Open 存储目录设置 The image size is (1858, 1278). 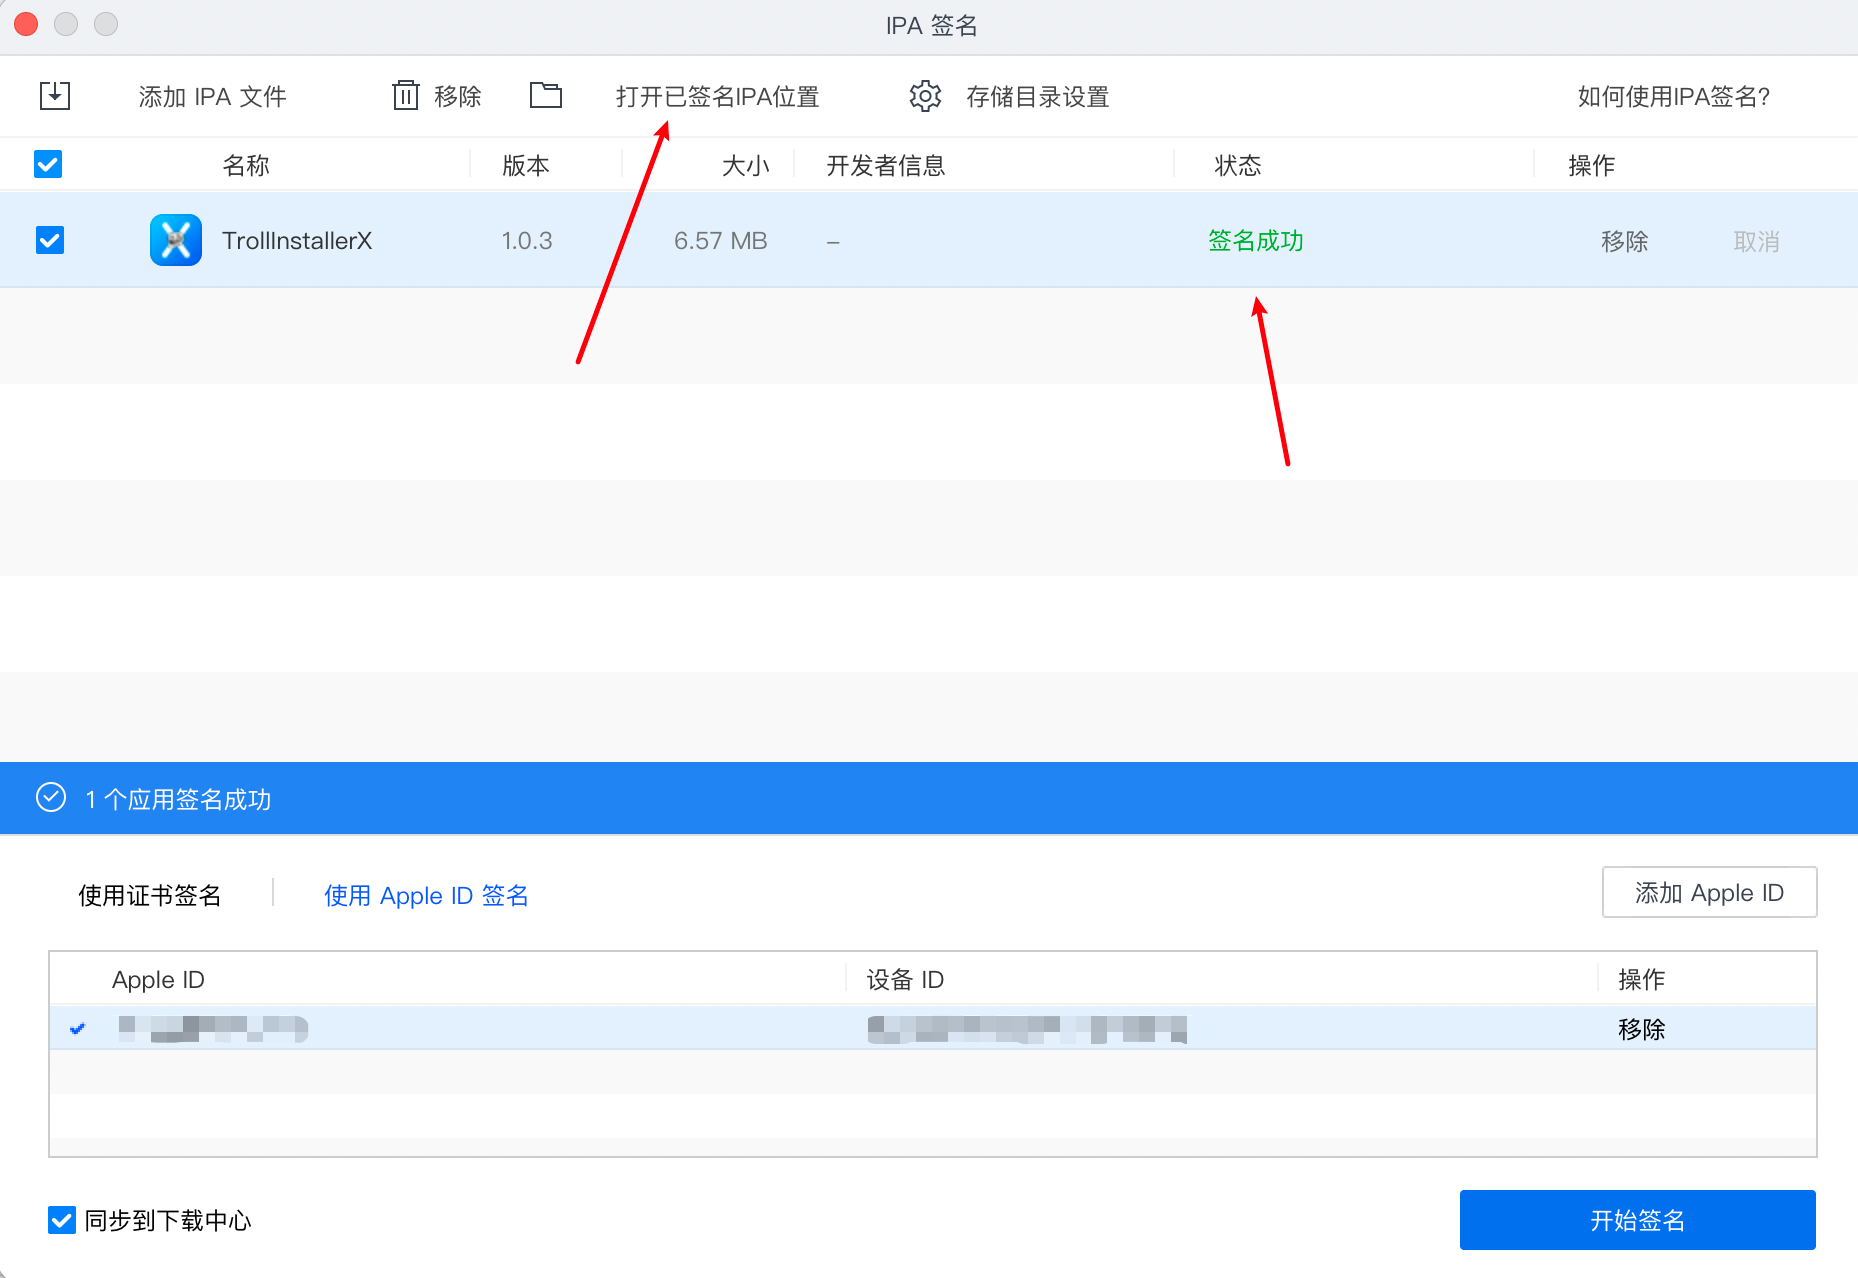point(1037,97)
